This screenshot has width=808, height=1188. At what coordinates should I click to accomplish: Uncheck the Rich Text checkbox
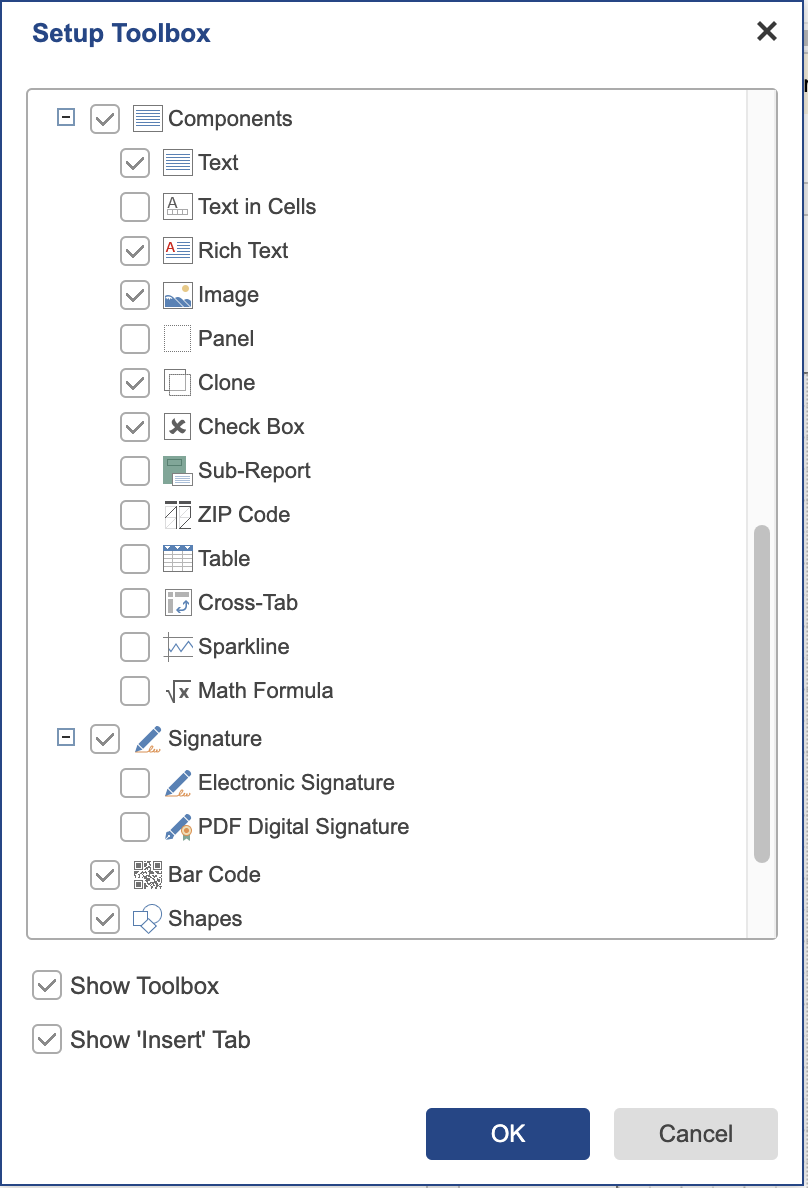click(135, 251)
